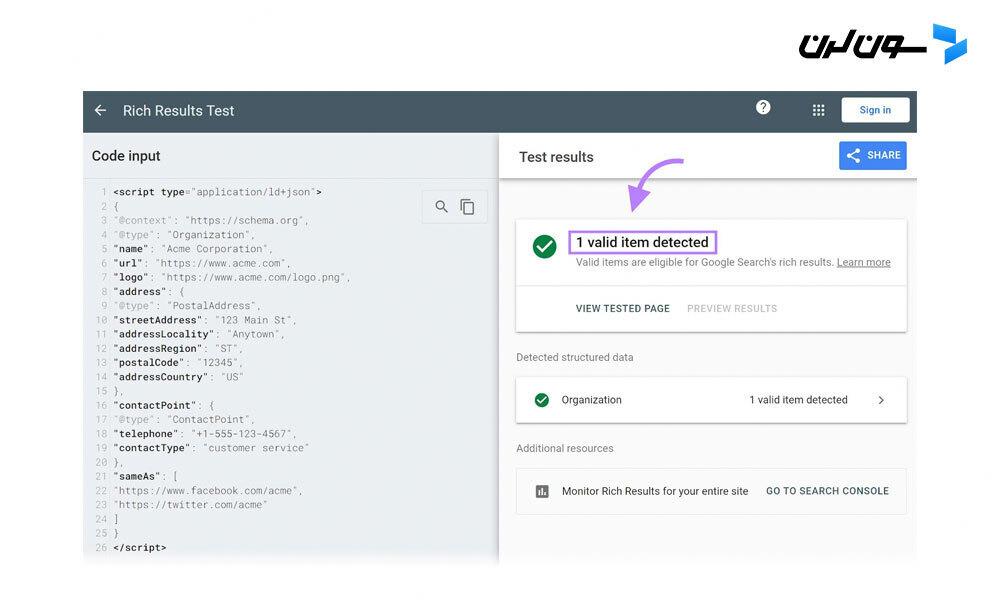Search the code with the magnifier icon
The width and height of the screenshot is (1000, 600).
pos(441,207)
